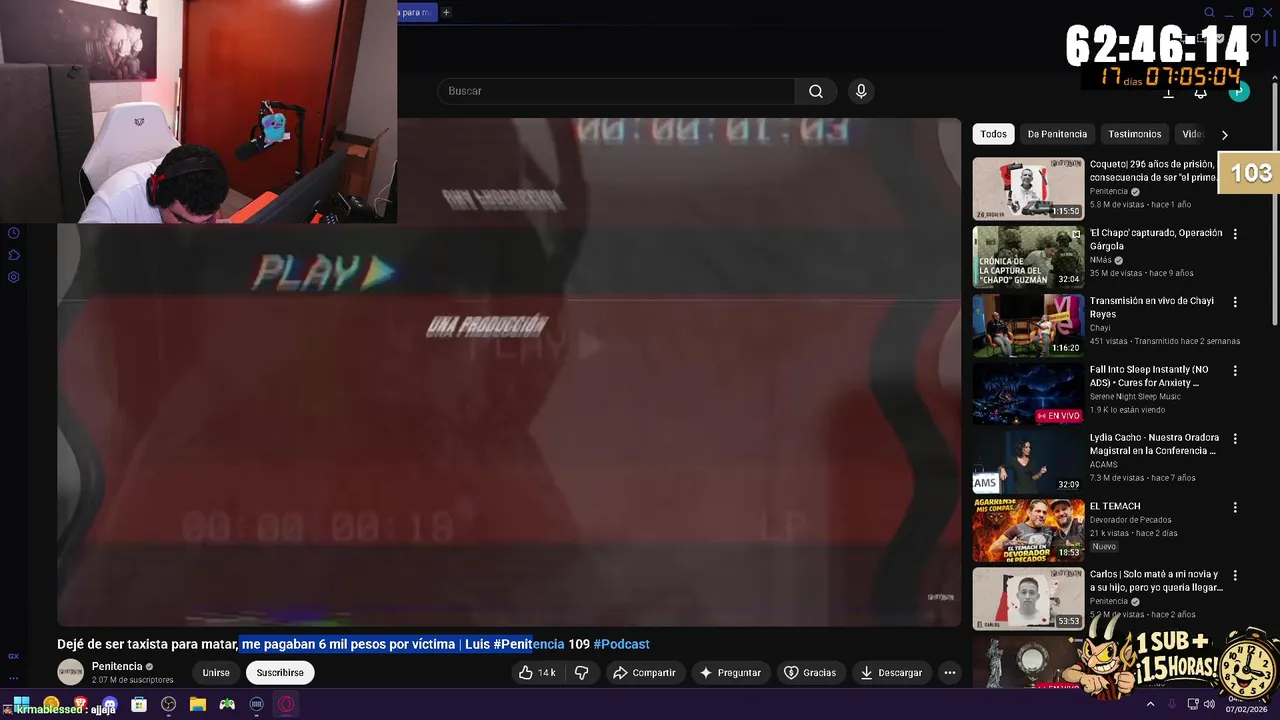The image size is (1280, 720).
Task: Open Coqueto 296 años de prisión thumbnail
Action: 1028,188
